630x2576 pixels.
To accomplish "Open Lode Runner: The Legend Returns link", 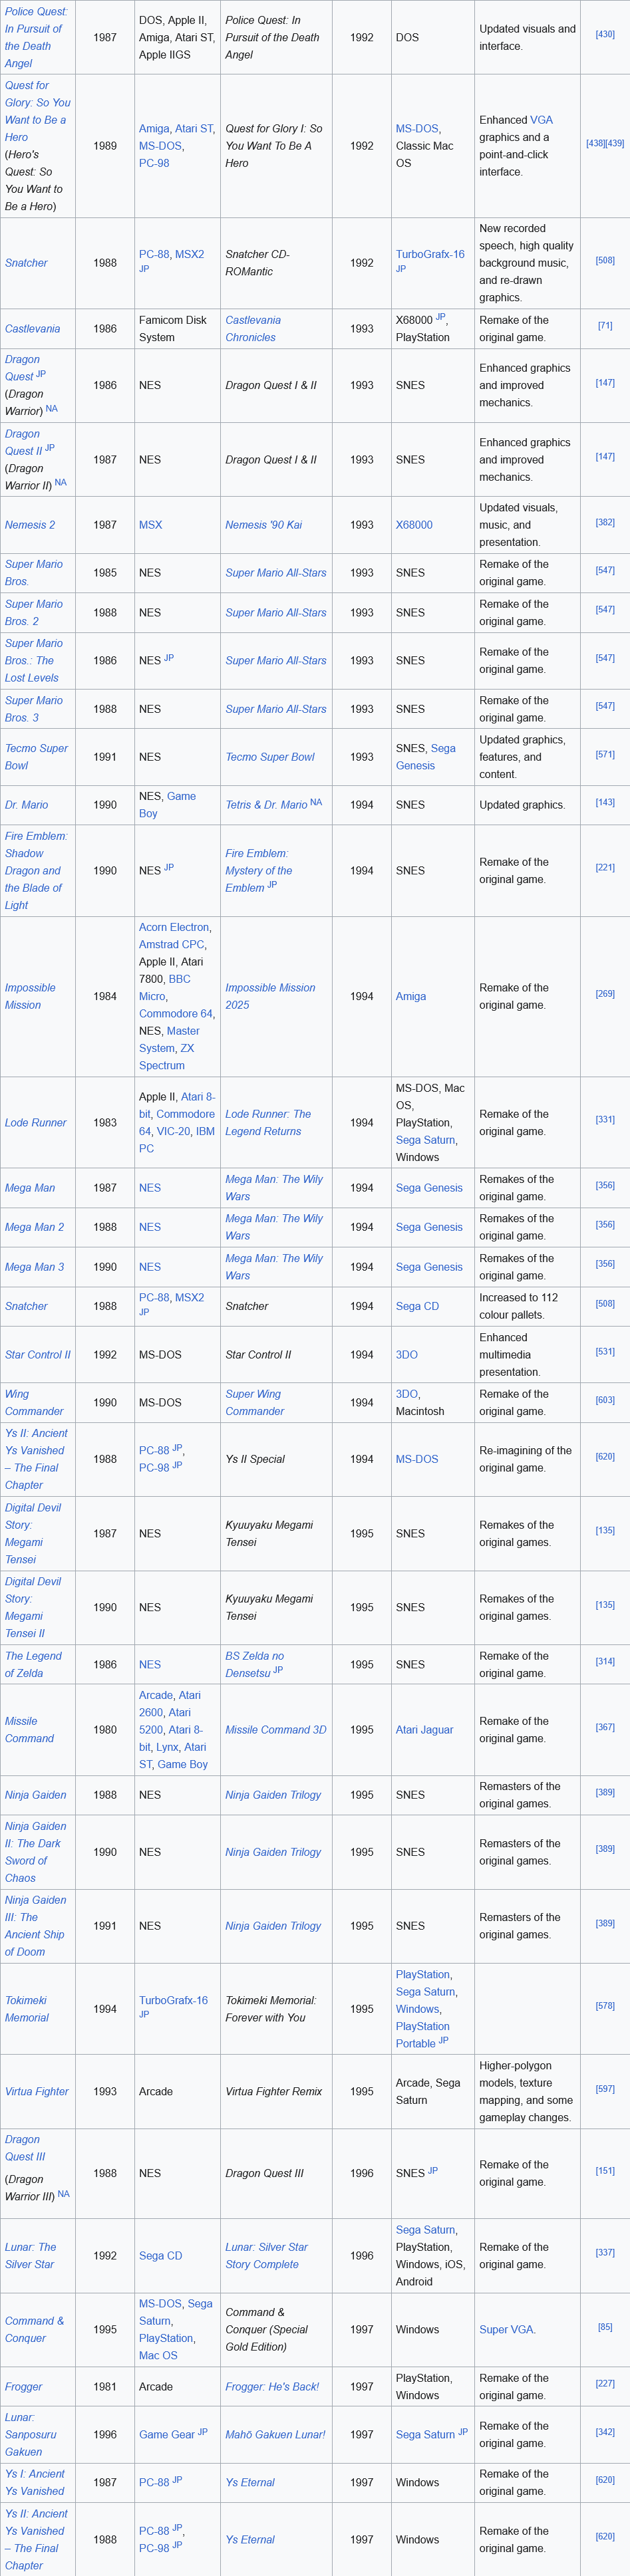I will (268, 1123).
